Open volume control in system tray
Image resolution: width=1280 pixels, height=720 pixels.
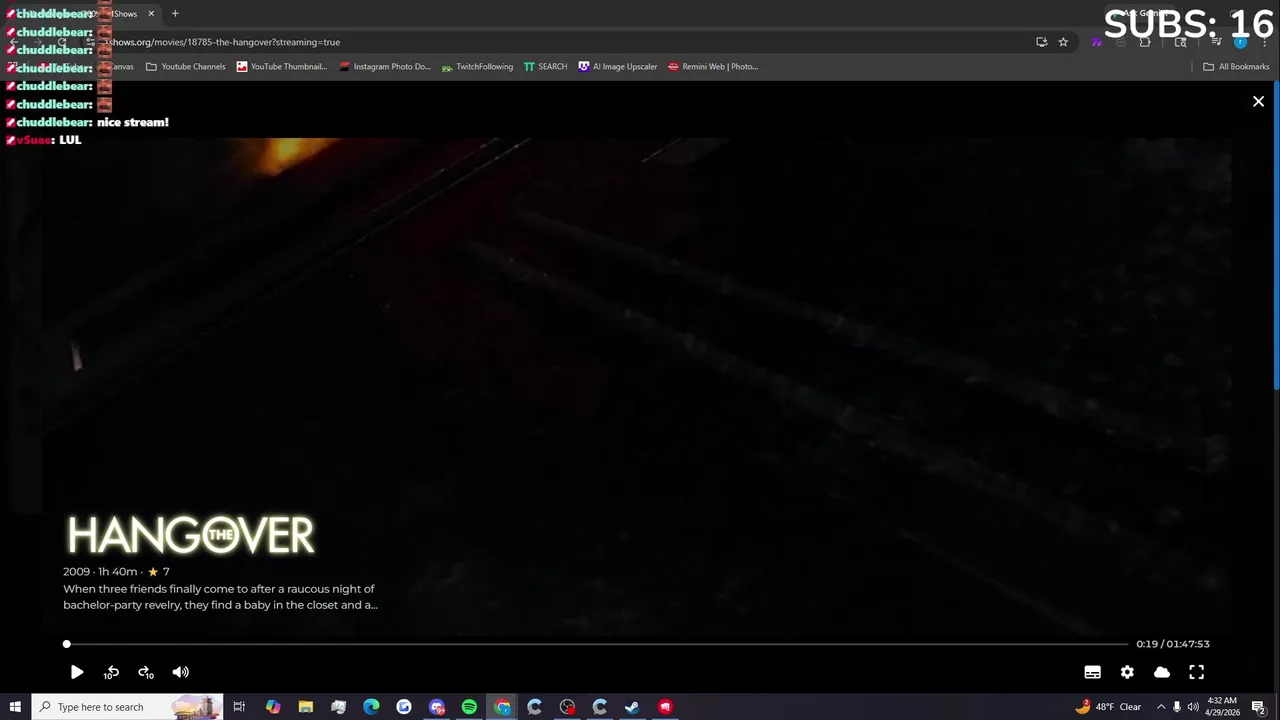[1193, 707]
